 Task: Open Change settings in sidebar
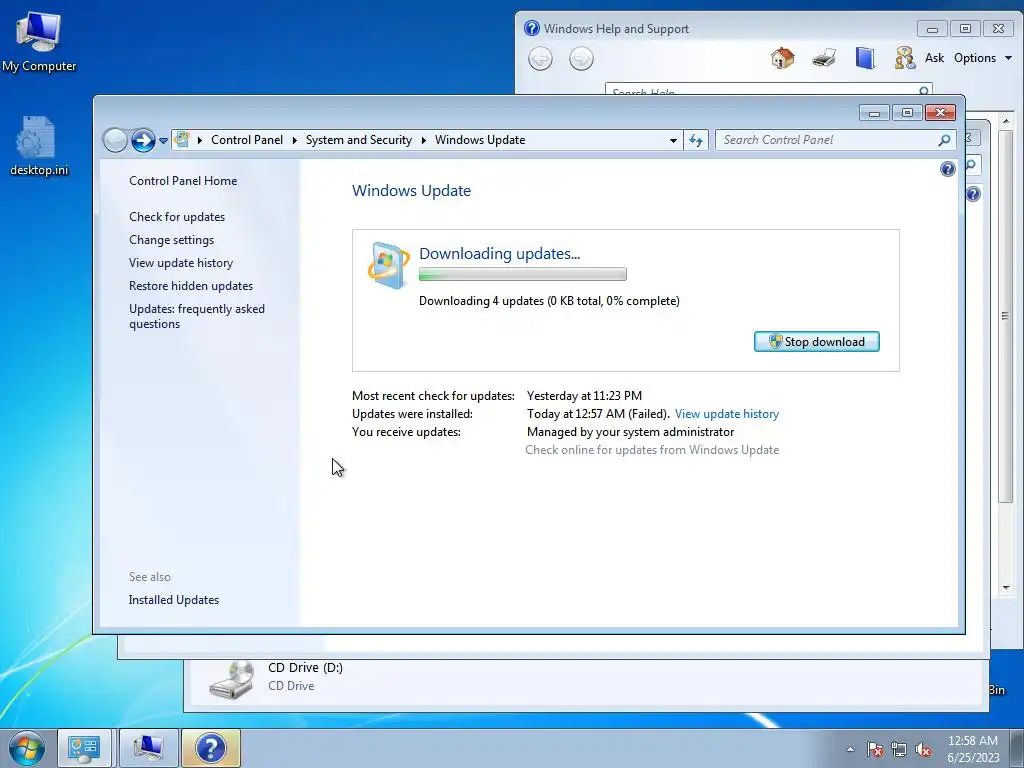[x=172, y=240]
